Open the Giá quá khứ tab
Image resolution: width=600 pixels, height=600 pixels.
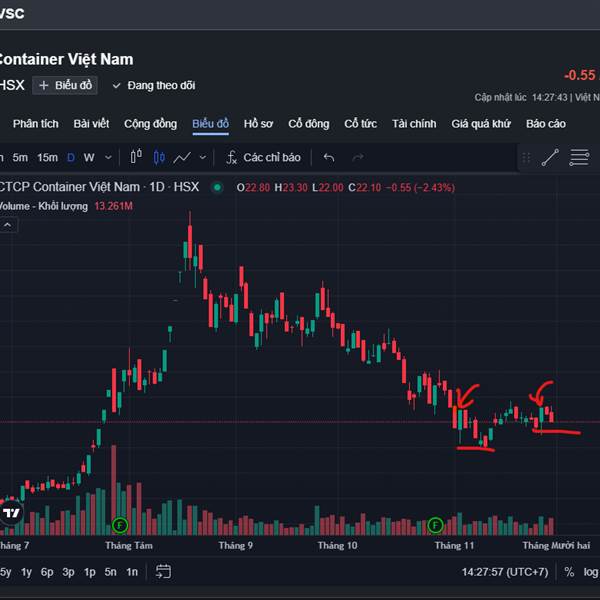[x=481, y=124]
